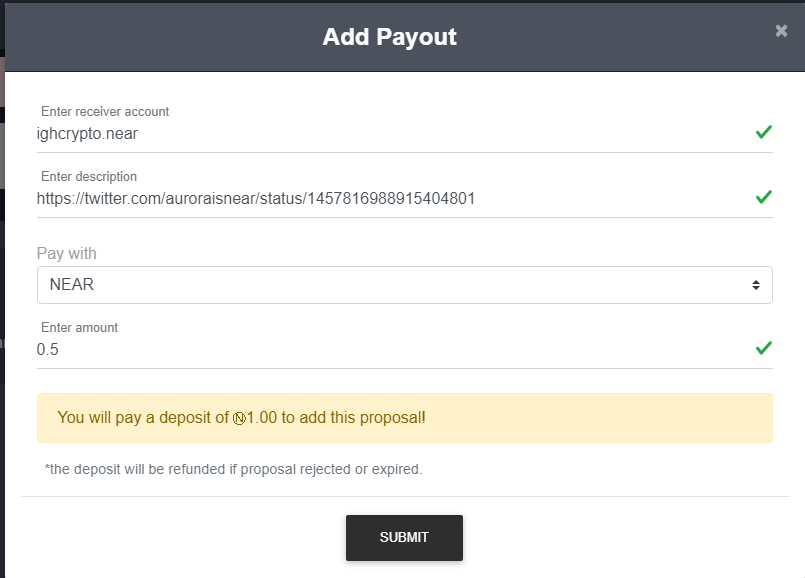Image resolution: width=805 pixels, height=578 pixels.
Task: Click the Pay with label
Action: (x=67, y=253)
